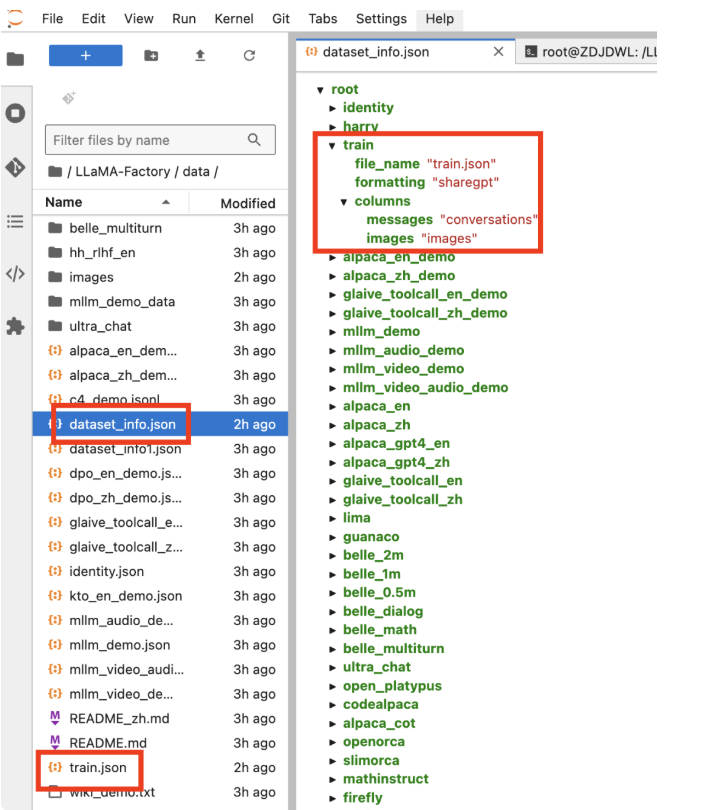Select the ultra_chat folder in file list

(161, 326)
